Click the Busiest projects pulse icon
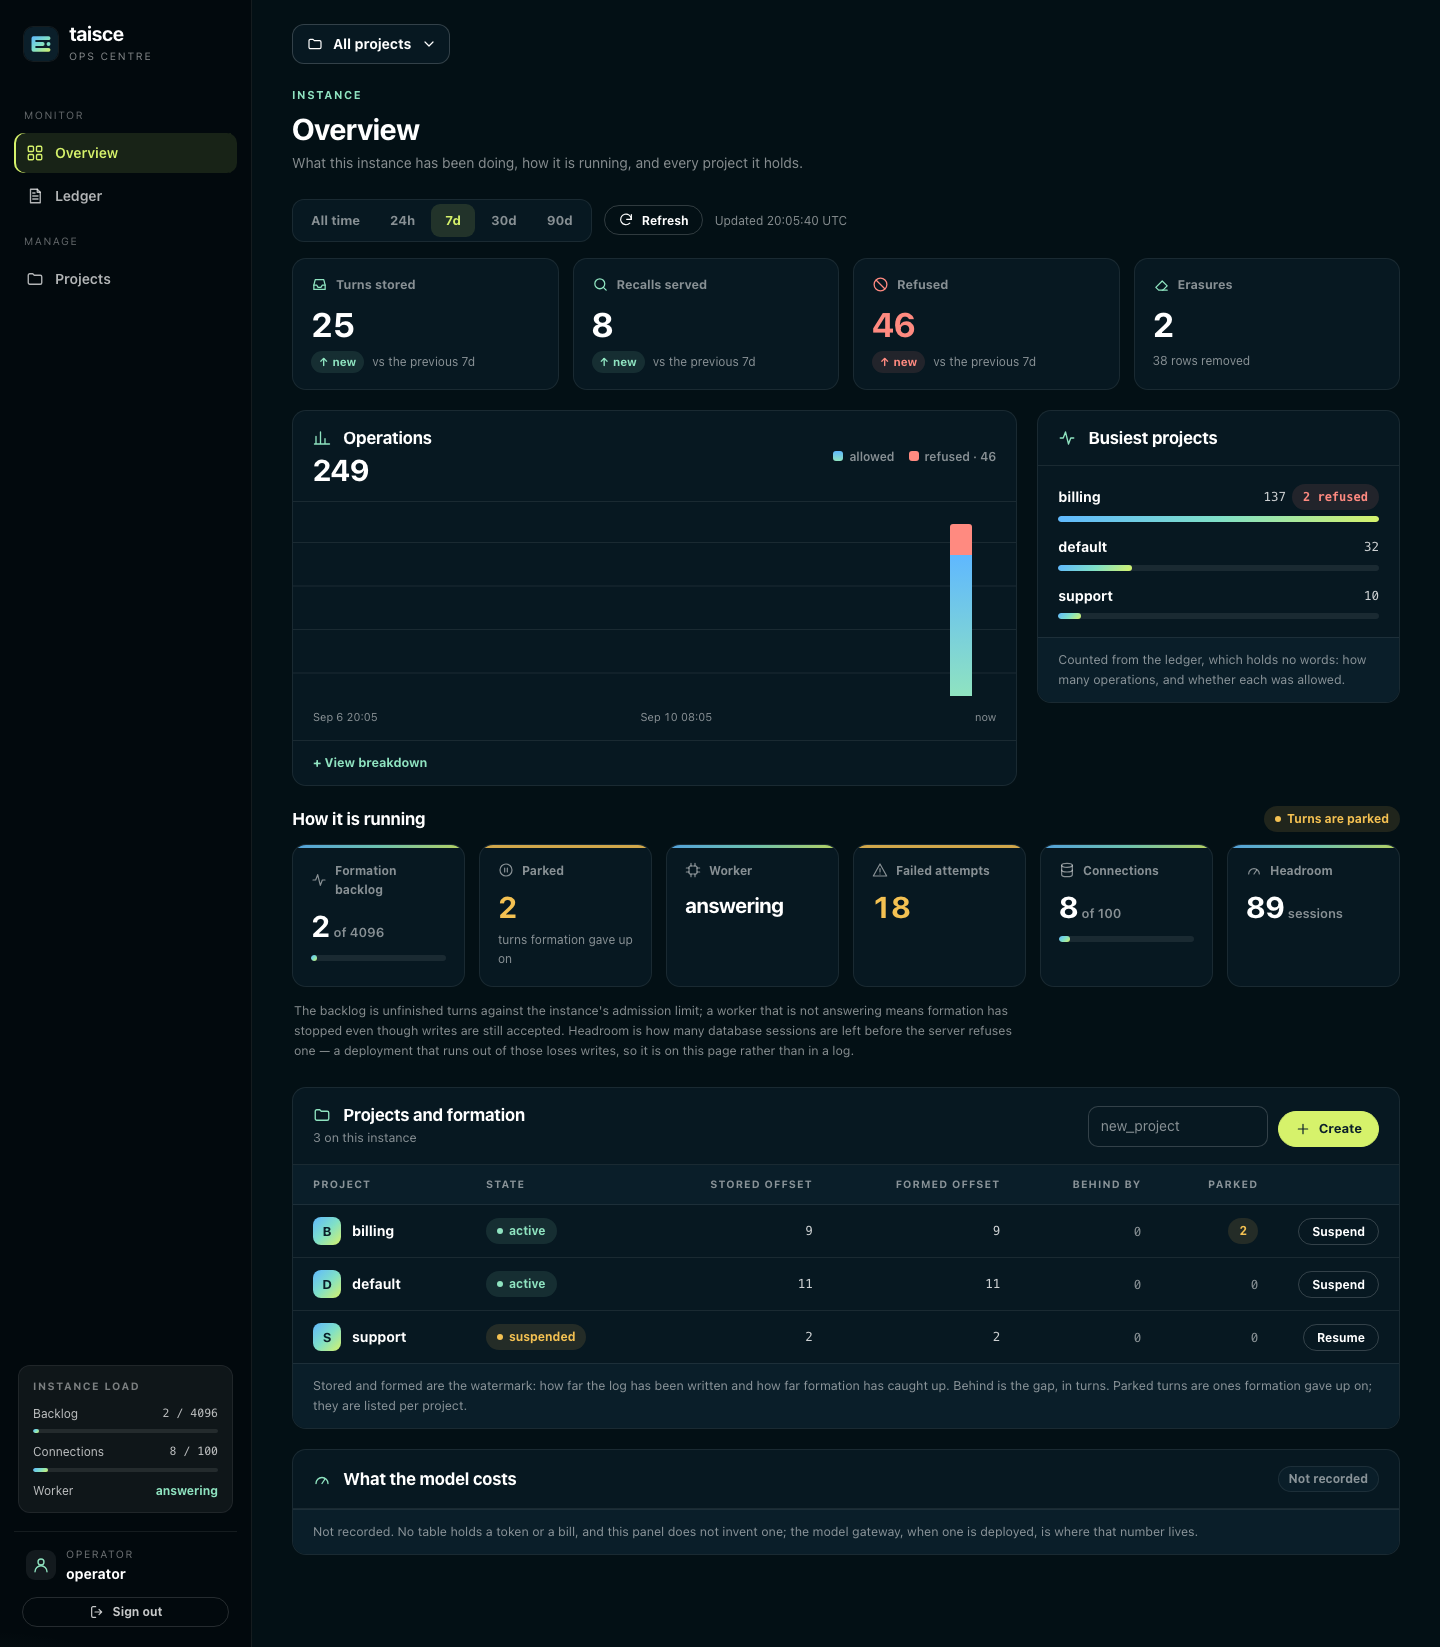Image resolution: width=1440 pixels, height=1647 pixels. coord(1067,438)
